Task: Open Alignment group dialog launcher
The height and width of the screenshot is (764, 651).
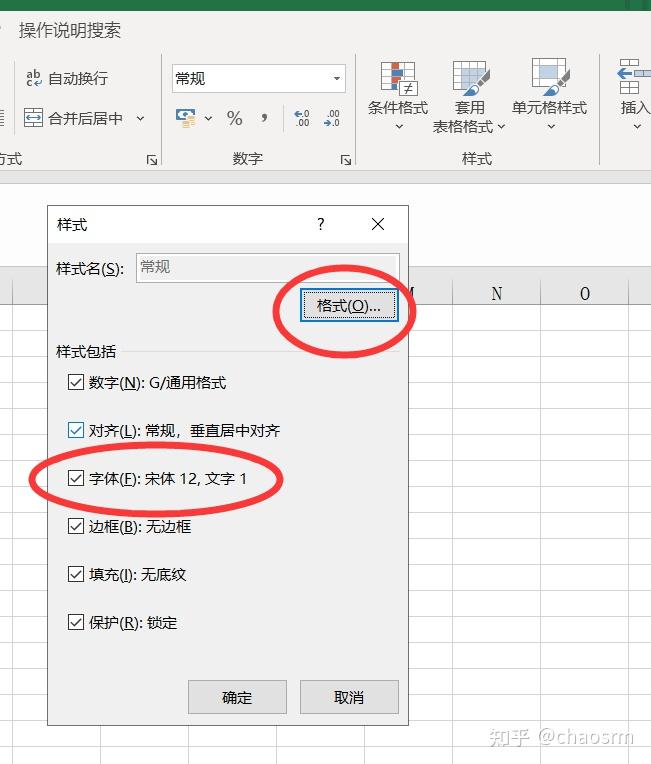Action: coord(152,160)
